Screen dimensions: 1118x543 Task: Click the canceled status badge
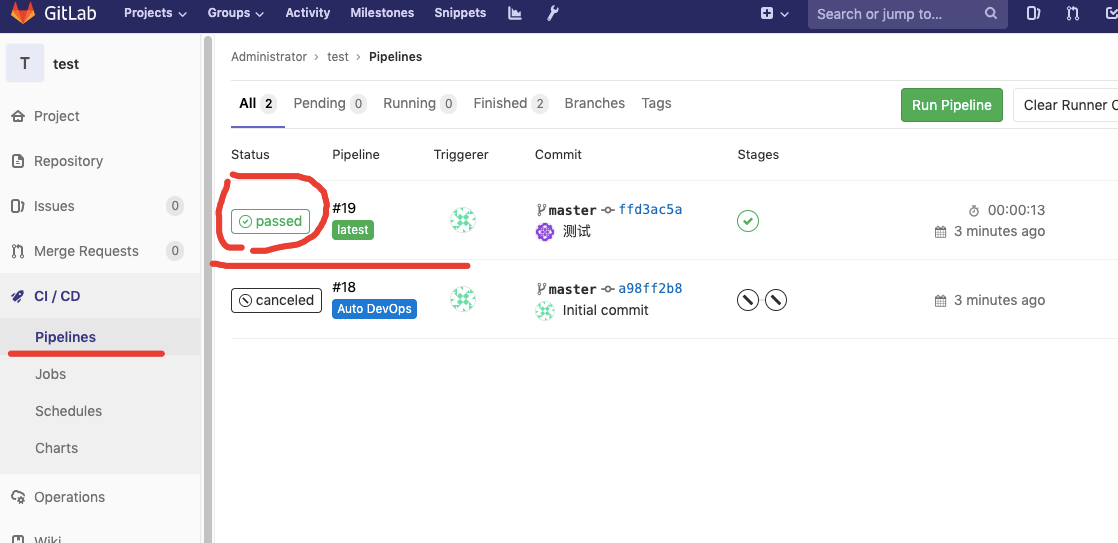pos(274,300)
